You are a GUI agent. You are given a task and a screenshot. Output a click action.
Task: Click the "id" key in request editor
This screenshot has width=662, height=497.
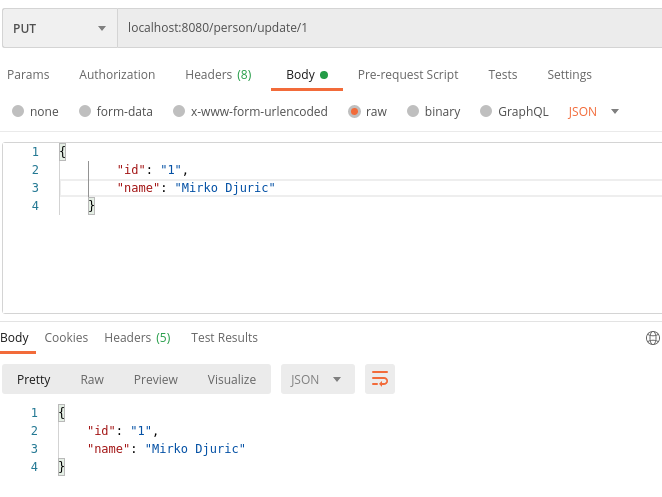[x=131, y=170]
